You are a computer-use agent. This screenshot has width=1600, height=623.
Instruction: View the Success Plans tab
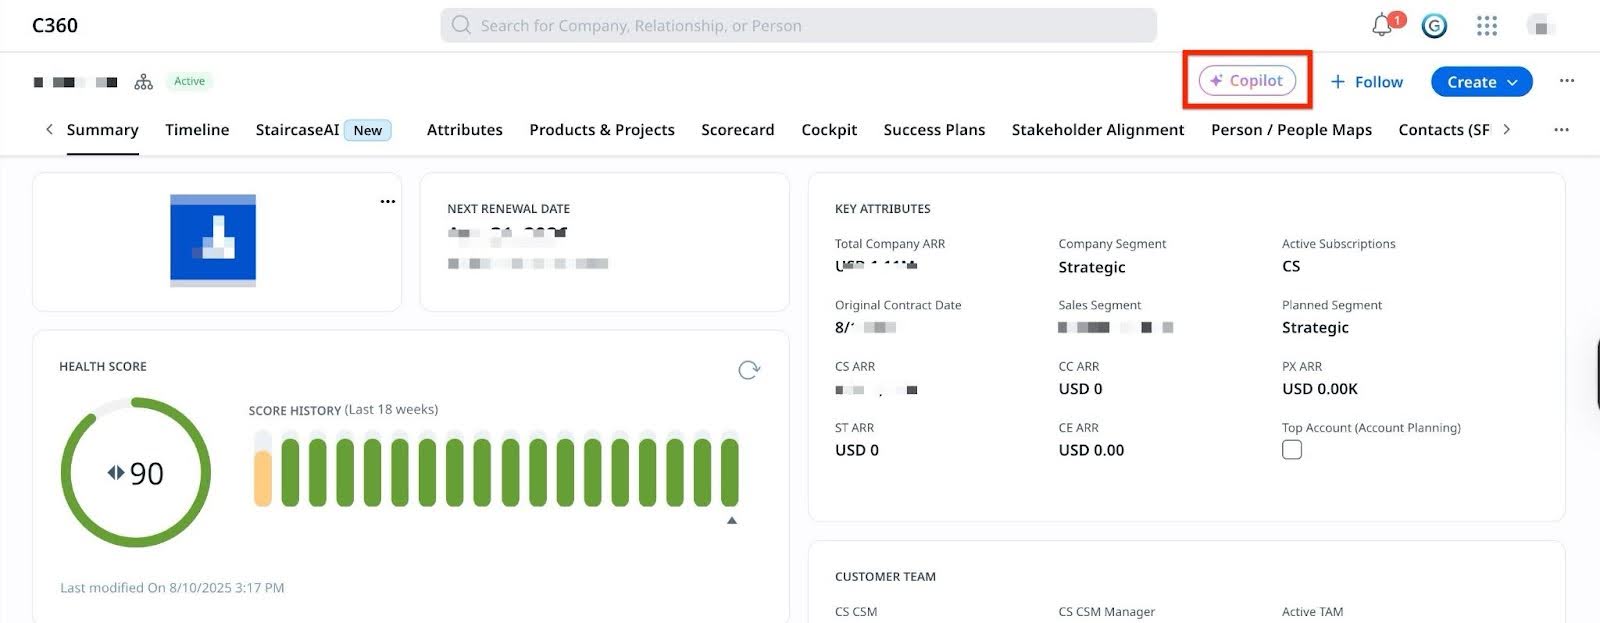[934, 130]
